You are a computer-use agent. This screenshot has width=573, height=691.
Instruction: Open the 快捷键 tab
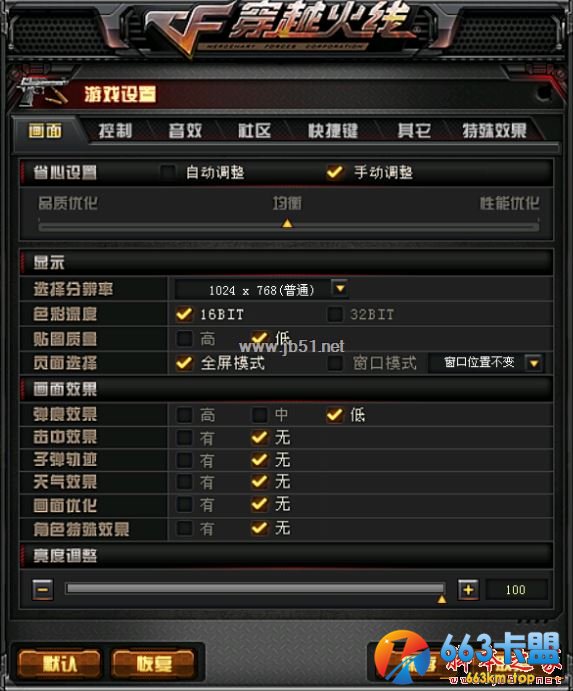(332, 130)
